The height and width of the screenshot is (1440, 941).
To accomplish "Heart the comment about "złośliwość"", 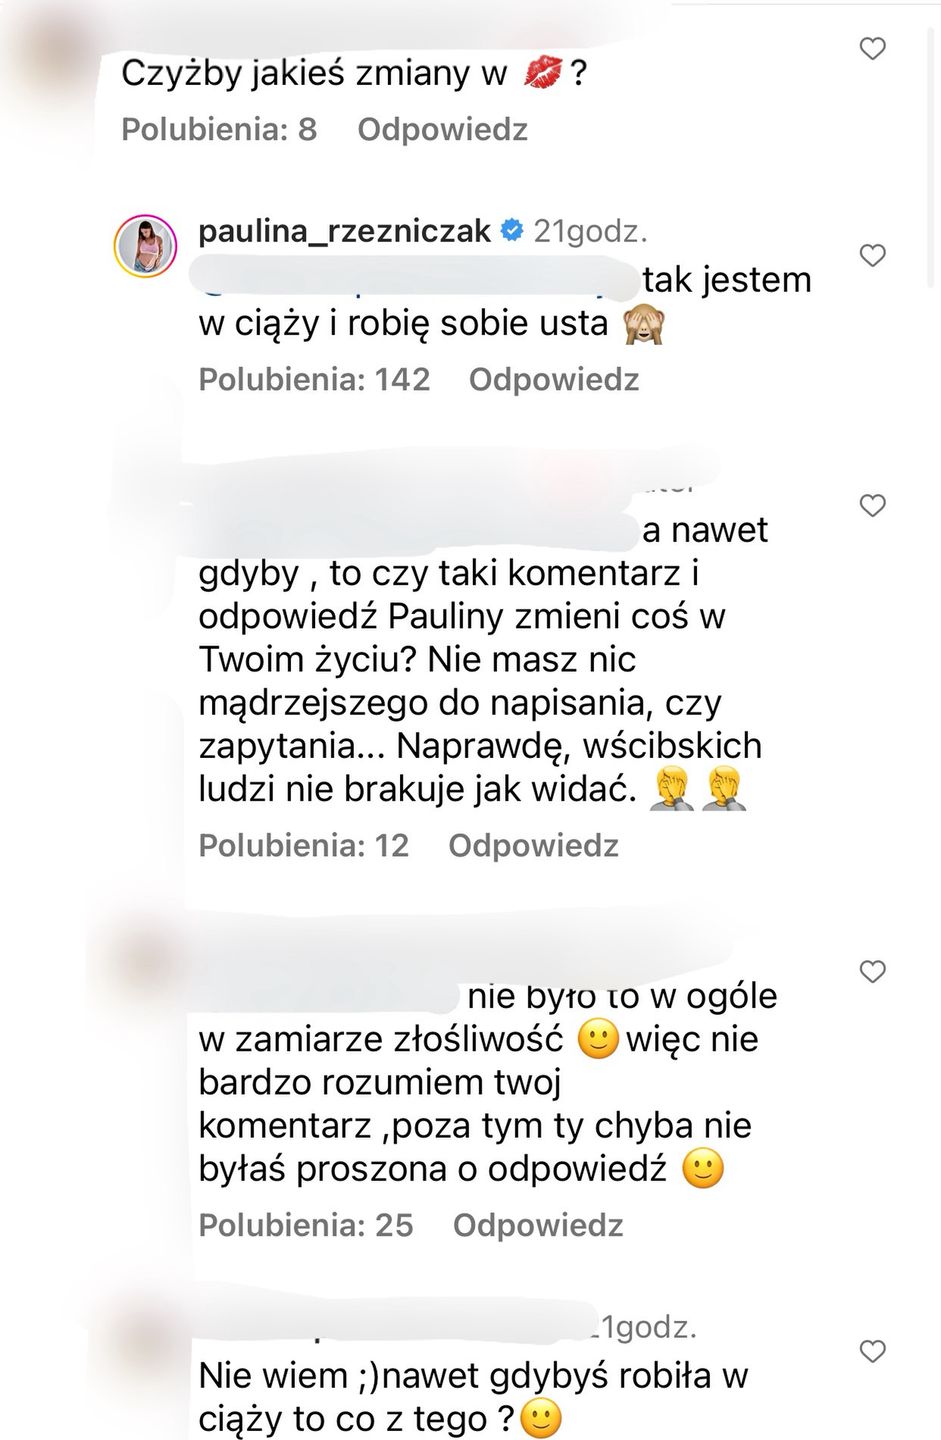I will point(873,971).
